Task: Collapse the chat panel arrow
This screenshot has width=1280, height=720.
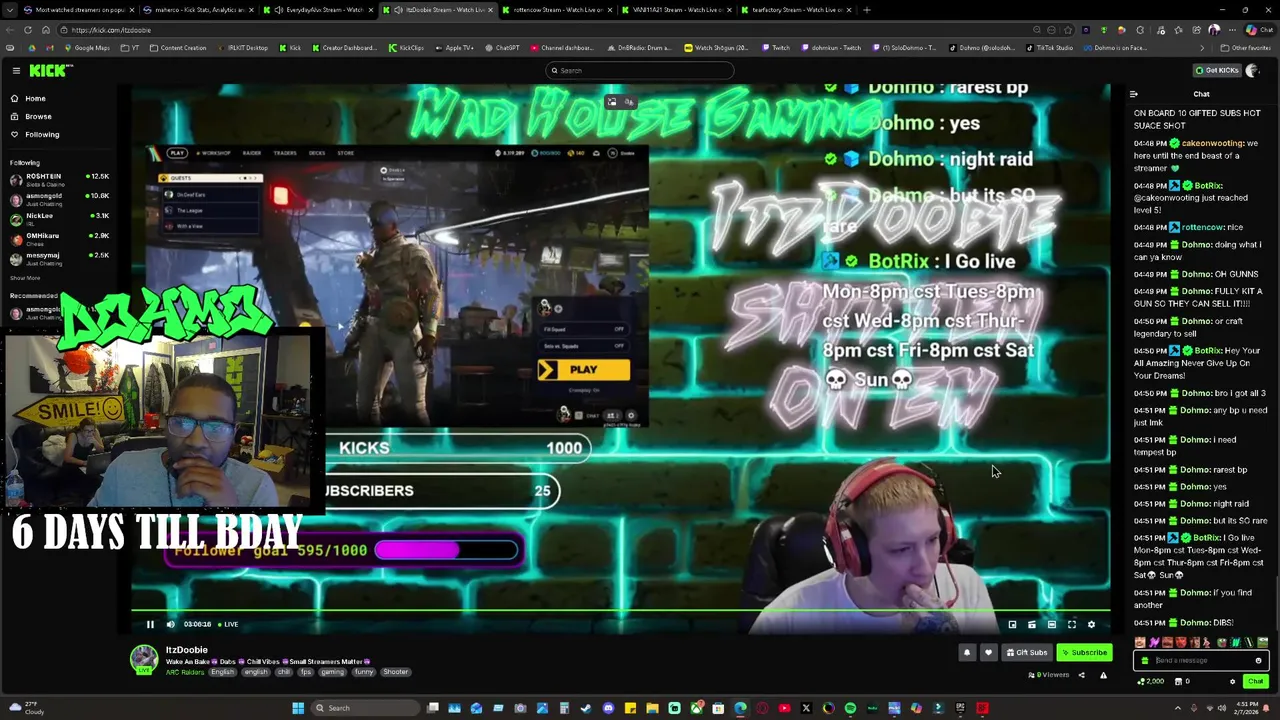Action: point(1133,94)
